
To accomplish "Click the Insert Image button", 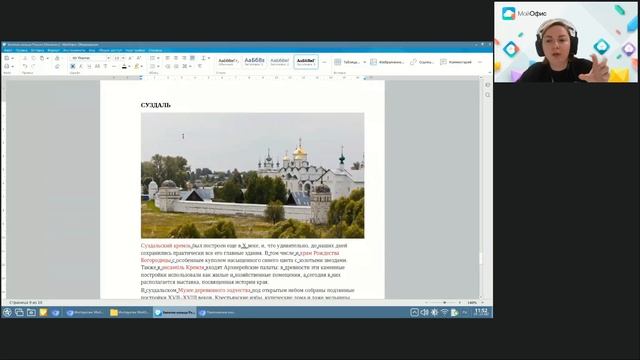I will [387, 62].
